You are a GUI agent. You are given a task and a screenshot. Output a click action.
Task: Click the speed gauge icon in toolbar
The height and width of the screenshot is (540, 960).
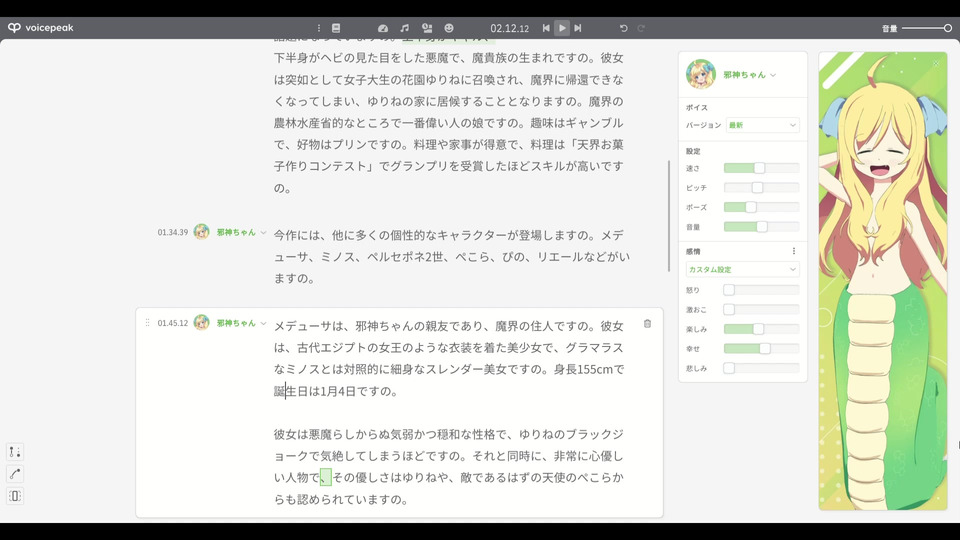click(383, 28)
